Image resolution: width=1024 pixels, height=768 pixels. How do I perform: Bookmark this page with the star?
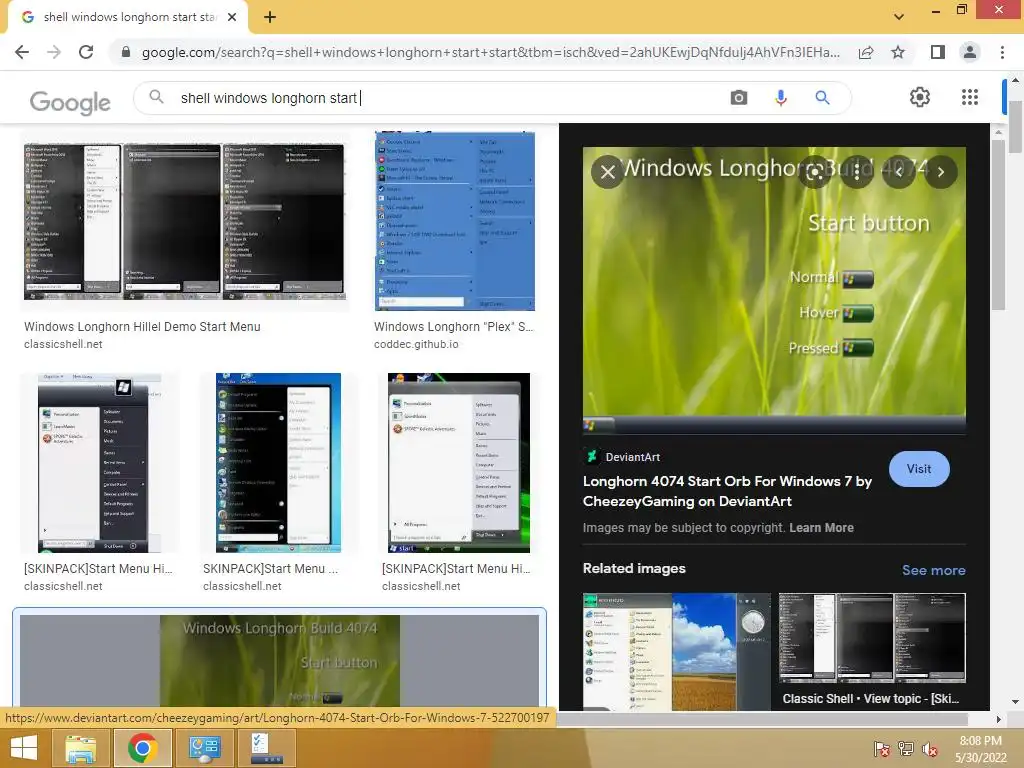tap(898, 52)
